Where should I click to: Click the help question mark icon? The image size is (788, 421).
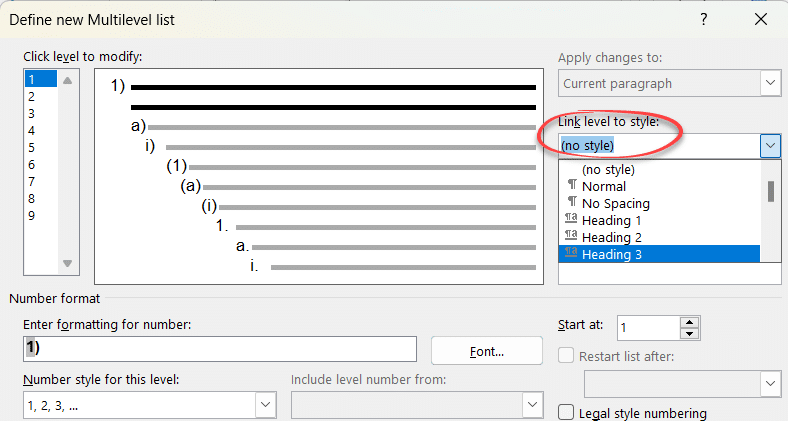coord(704,19)
